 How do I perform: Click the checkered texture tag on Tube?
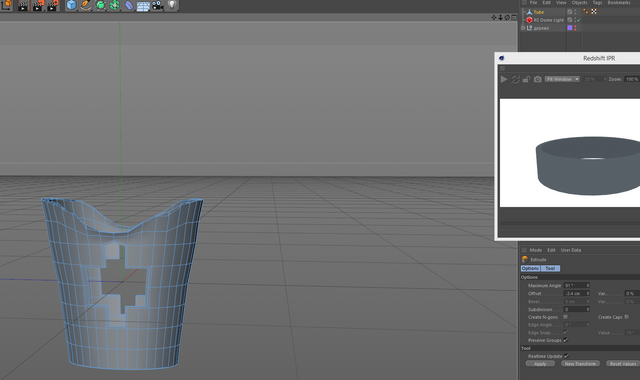[x=594, y=12]
